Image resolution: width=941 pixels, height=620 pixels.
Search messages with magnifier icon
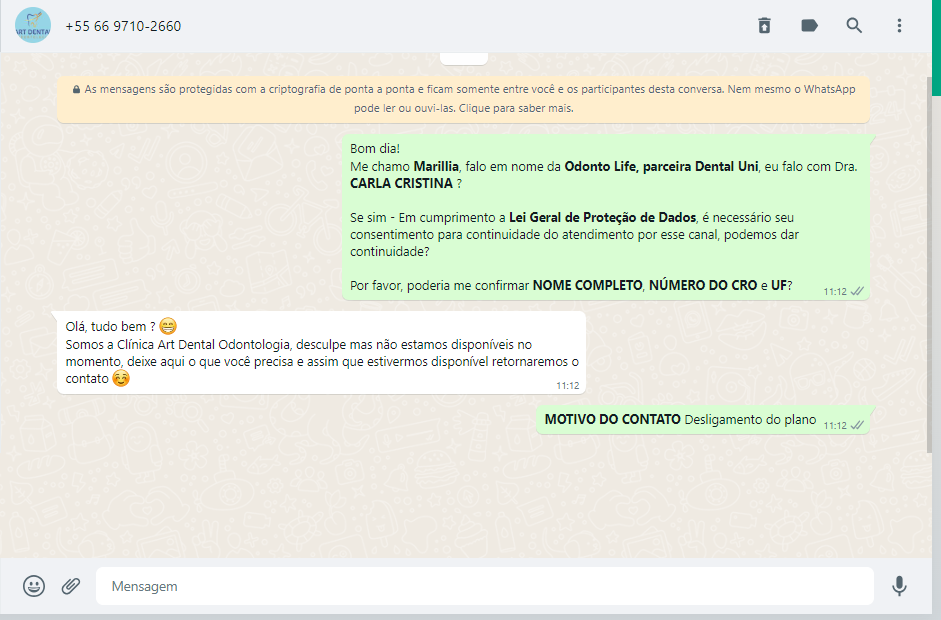click(854, 25)
